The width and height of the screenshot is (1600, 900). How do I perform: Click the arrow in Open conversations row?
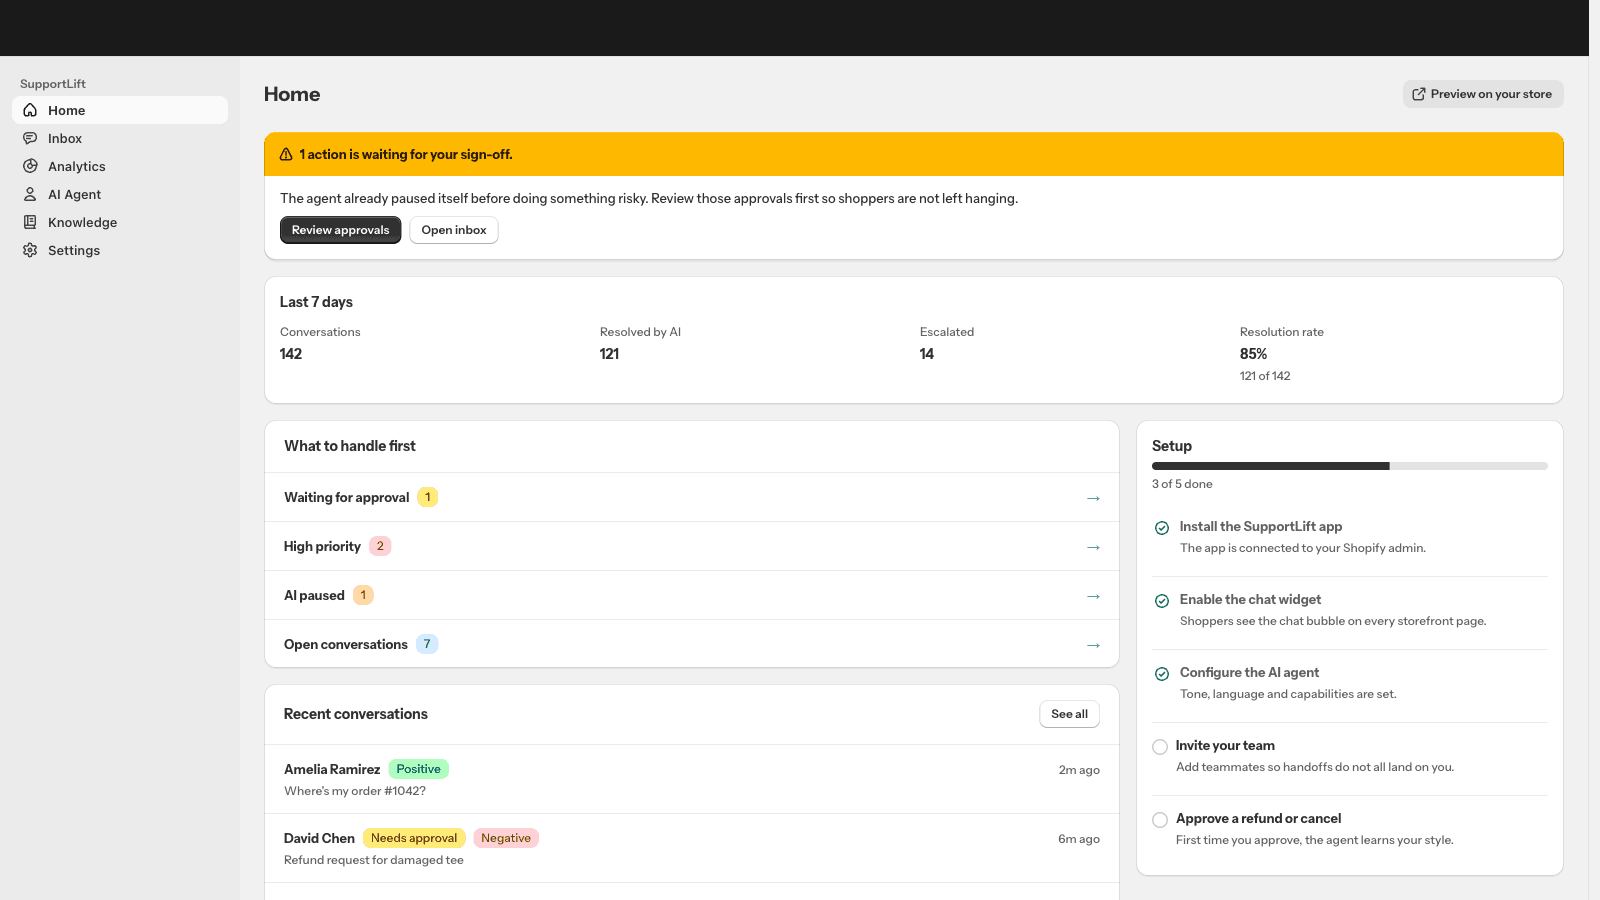pyautogui.click(x=1093, y=645)
